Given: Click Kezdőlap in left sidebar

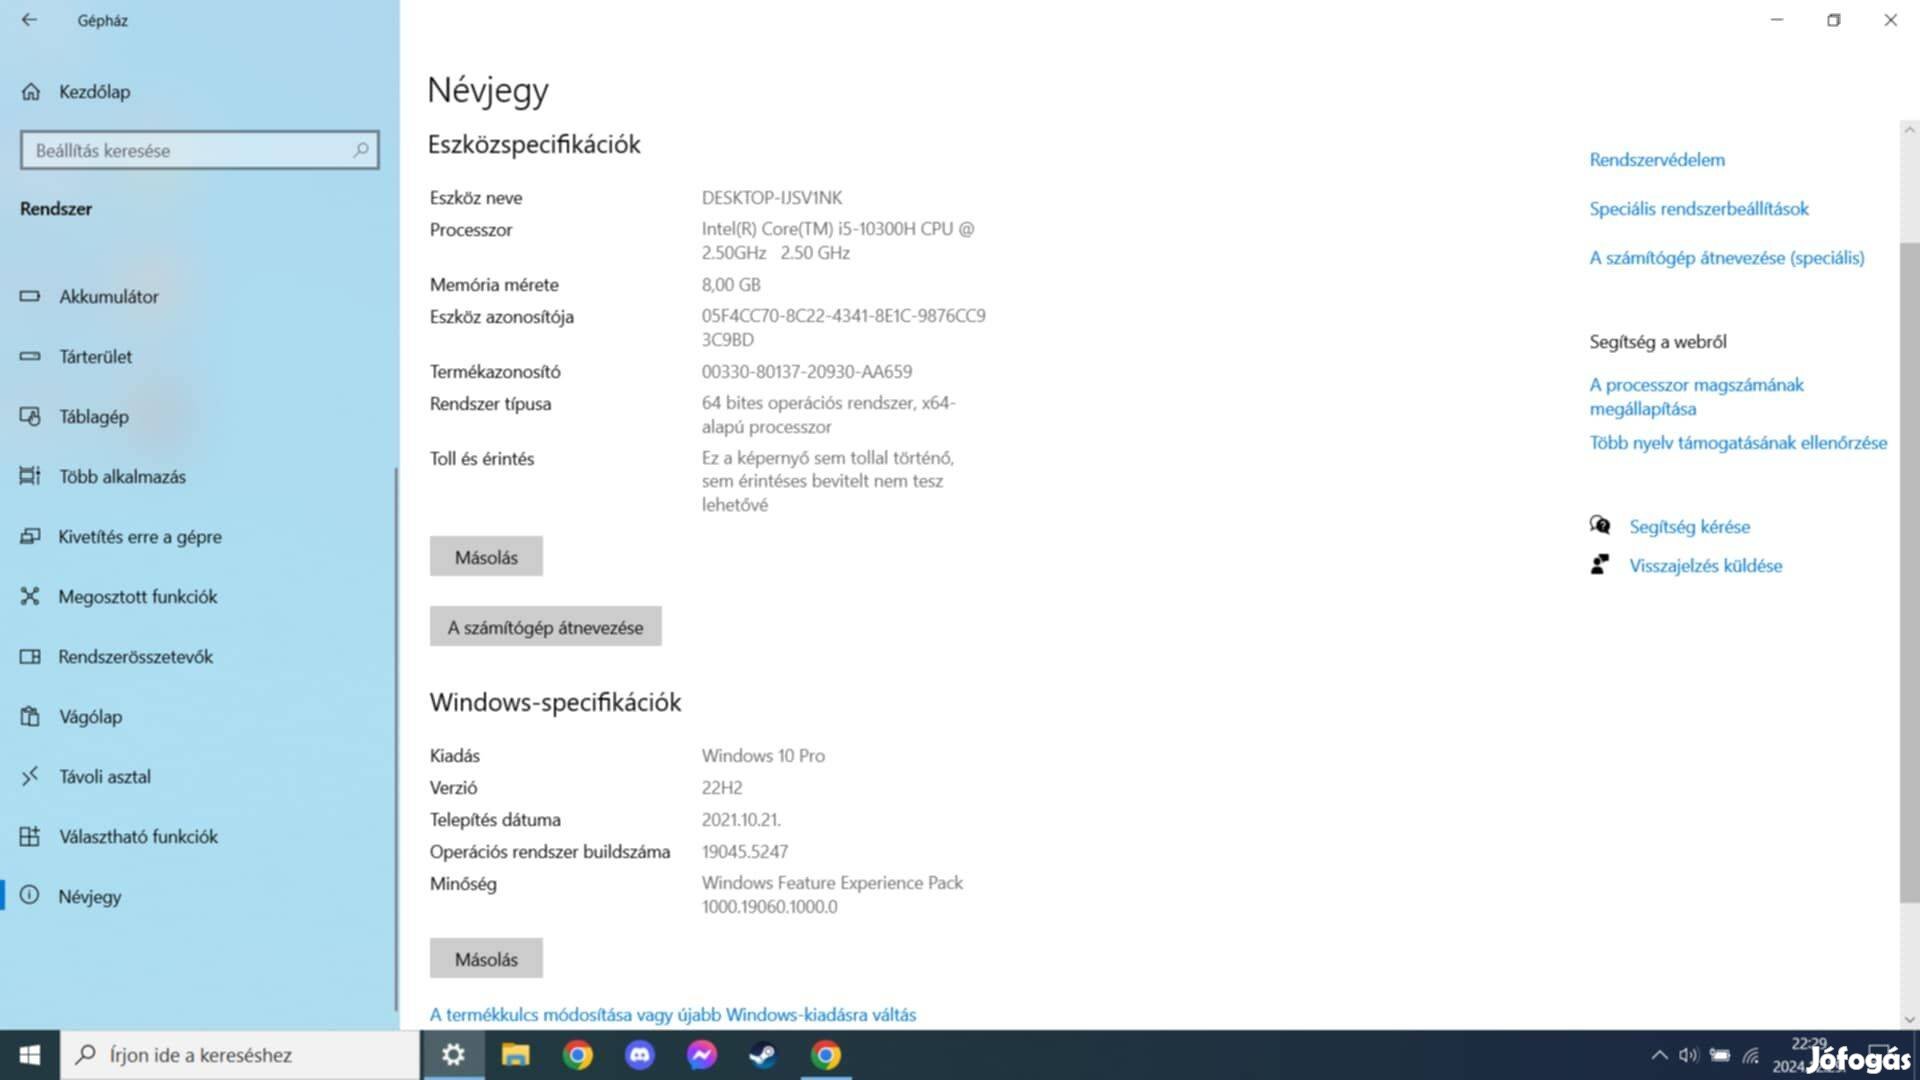Looking at the screenshot, I should [95, 91].
